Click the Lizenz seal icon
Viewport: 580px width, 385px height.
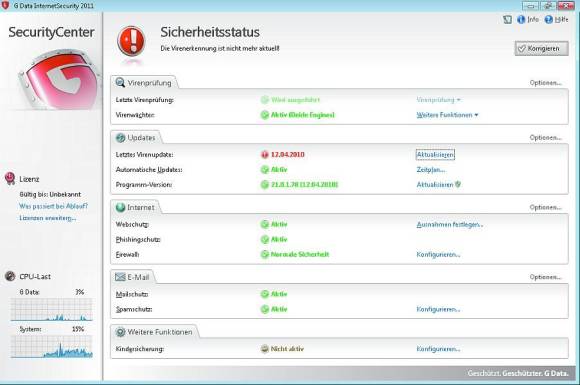10,179
